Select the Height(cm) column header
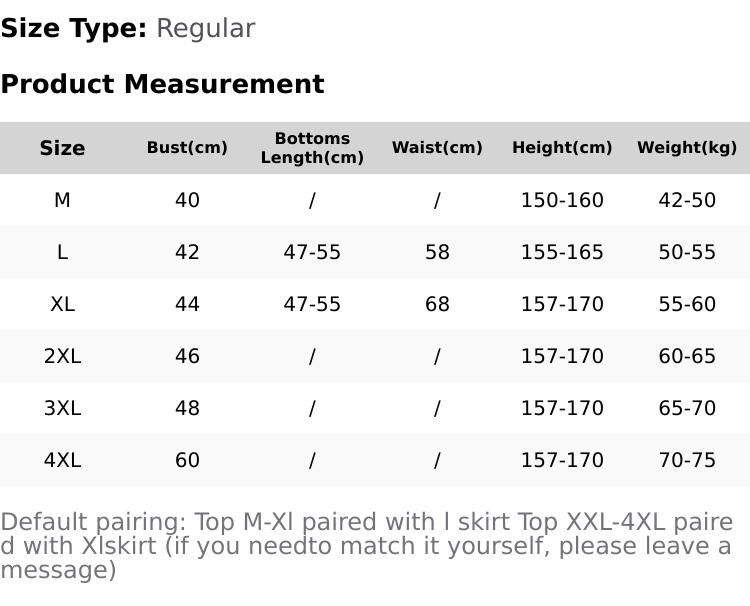This screenshot has width=750, height=606. (x=562, y=148)
